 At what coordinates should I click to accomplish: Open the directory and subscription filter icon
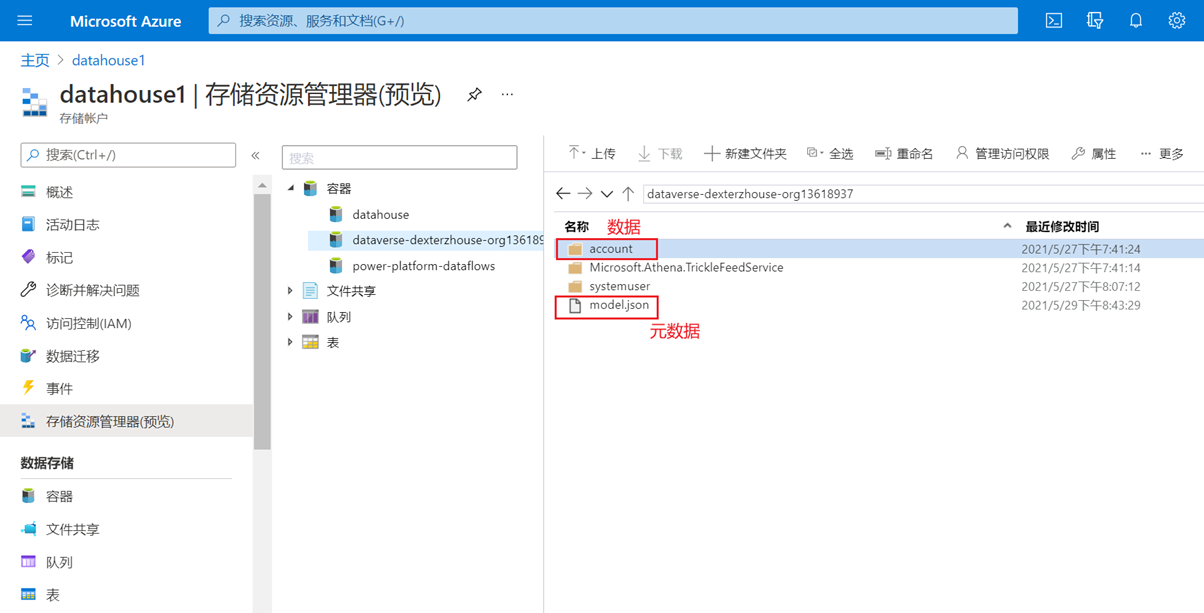click(1095, 20)
